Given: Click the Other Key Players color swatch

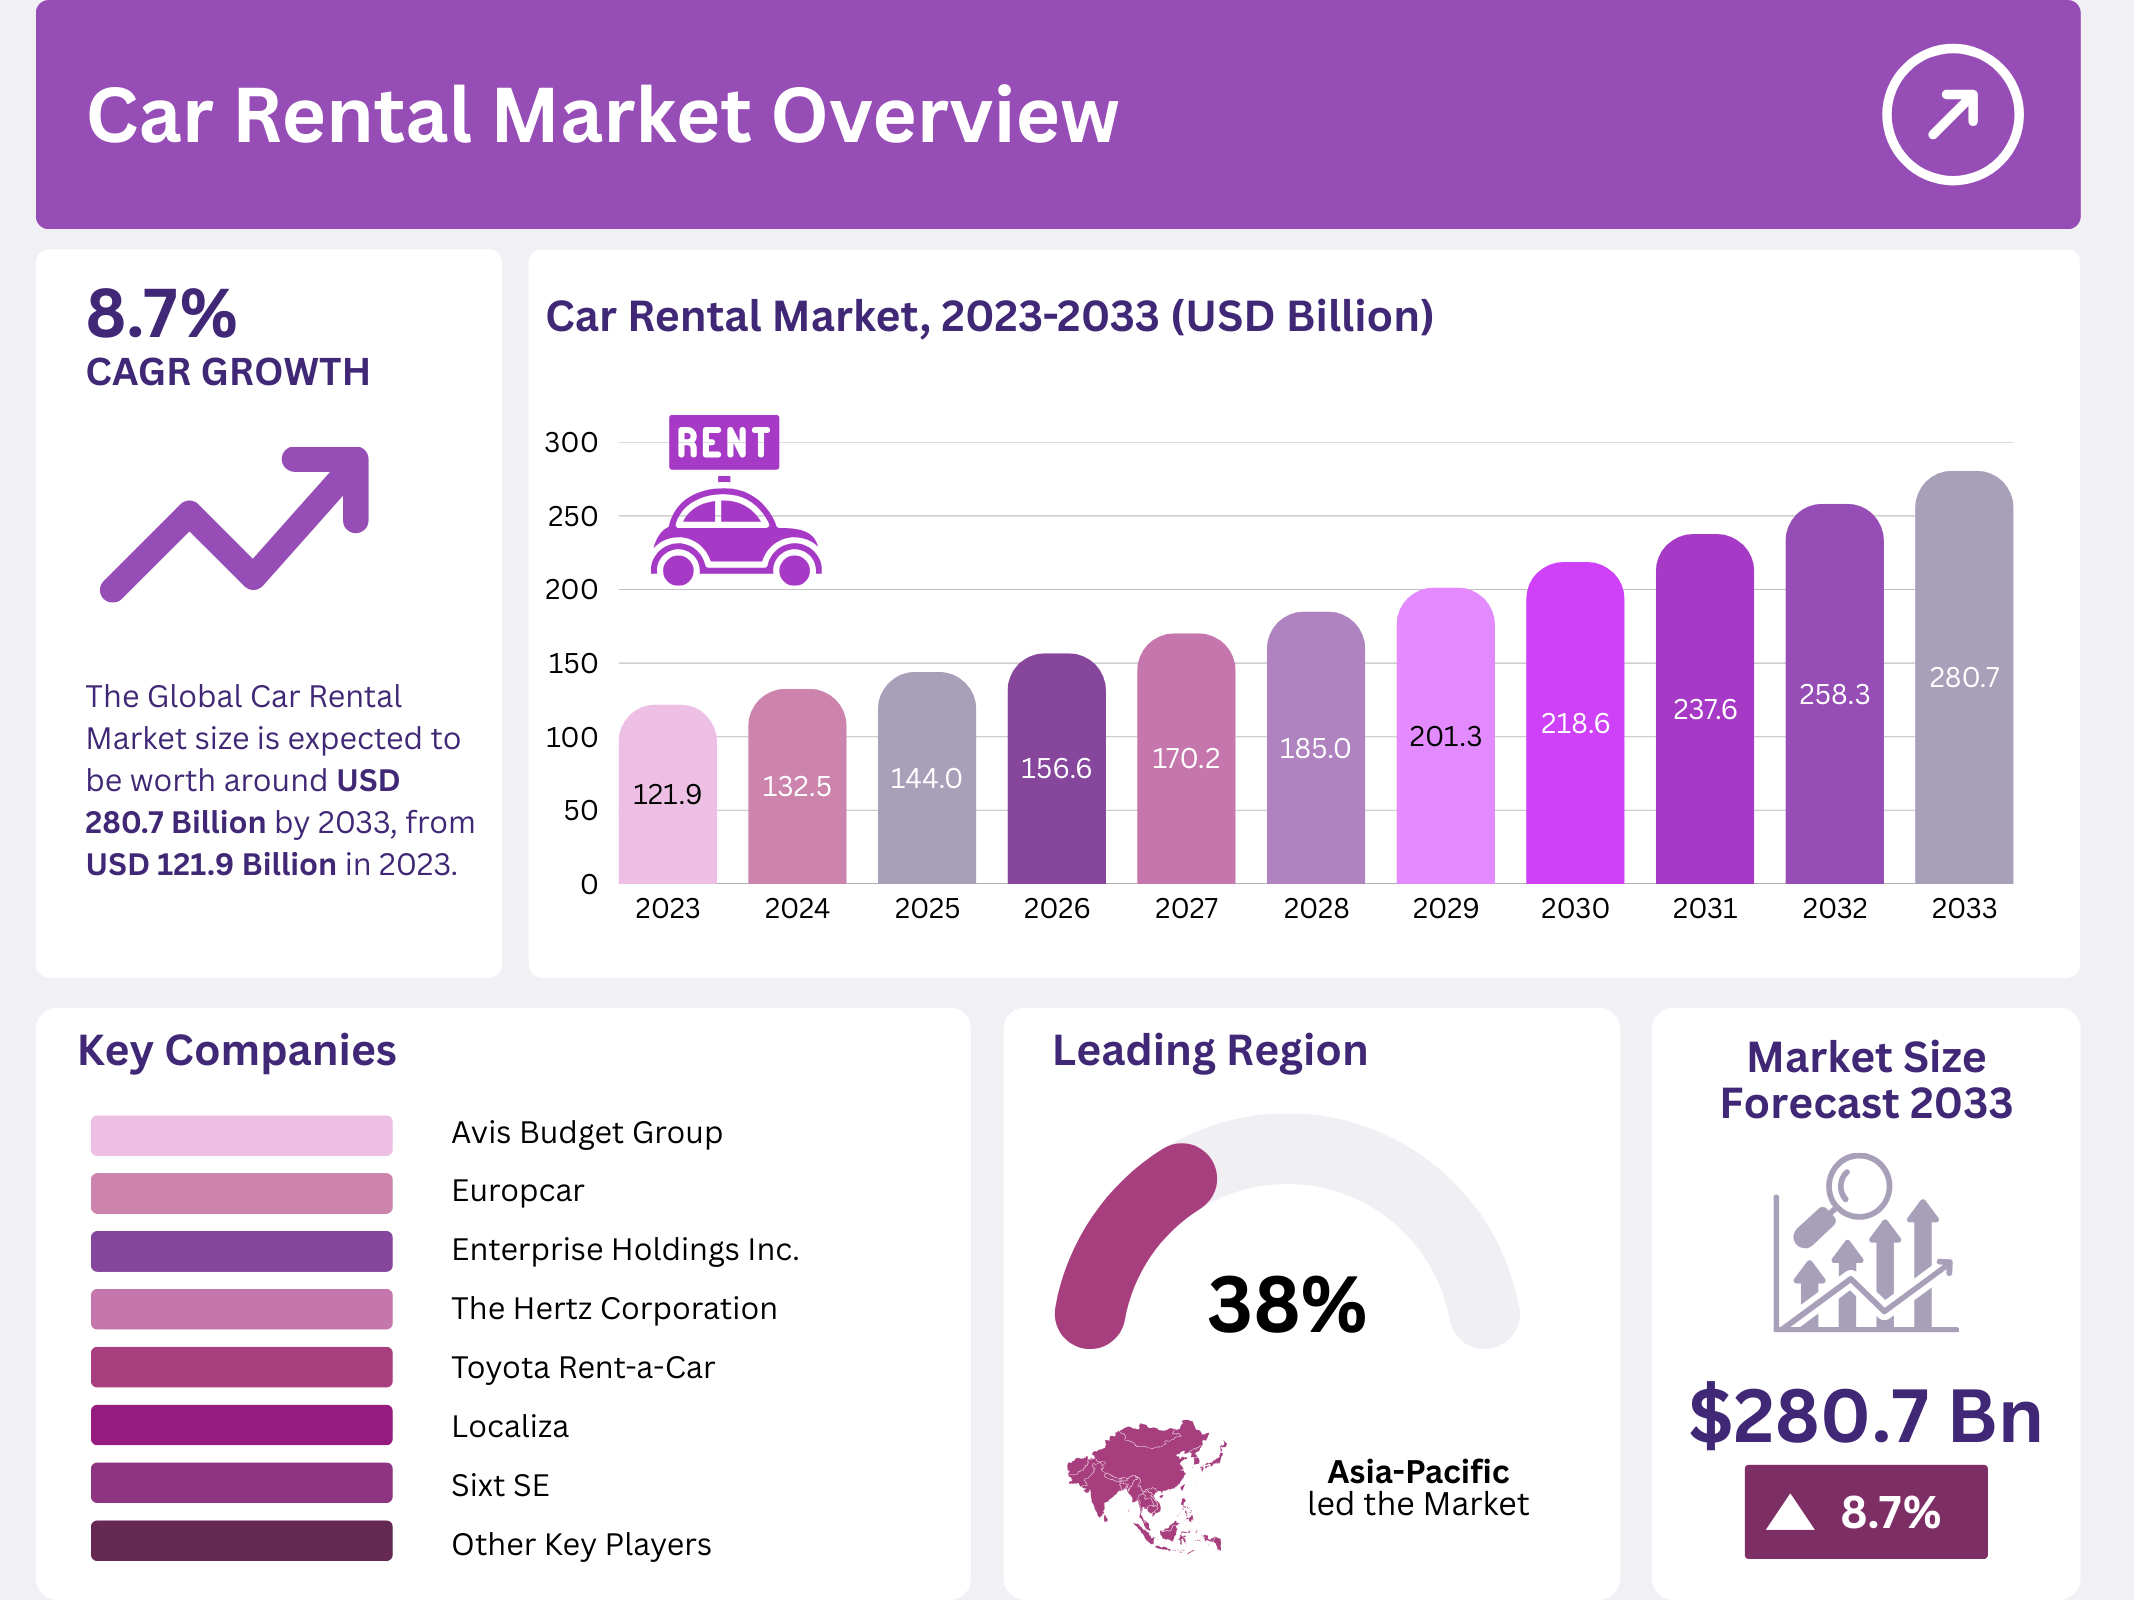Looking at the screenshot, I should pyautogui.click(x=241, y=1541).
